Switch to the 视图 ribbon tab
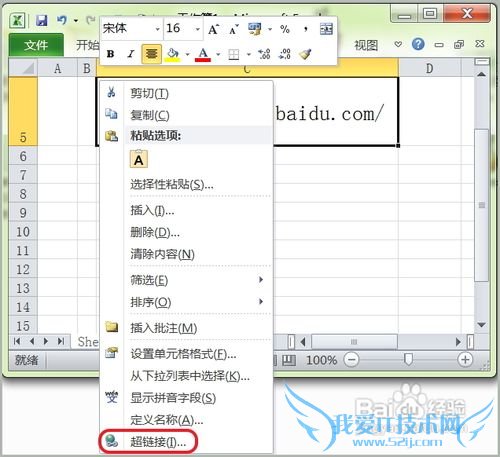 pos(366,45)
